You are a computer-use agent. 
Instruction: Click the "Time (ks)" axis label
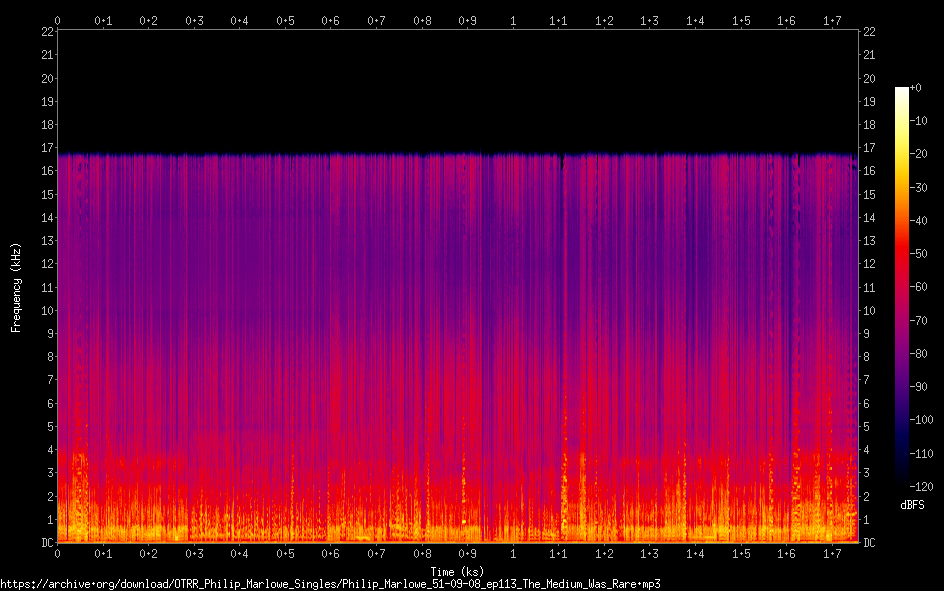(x=457, y=571)
